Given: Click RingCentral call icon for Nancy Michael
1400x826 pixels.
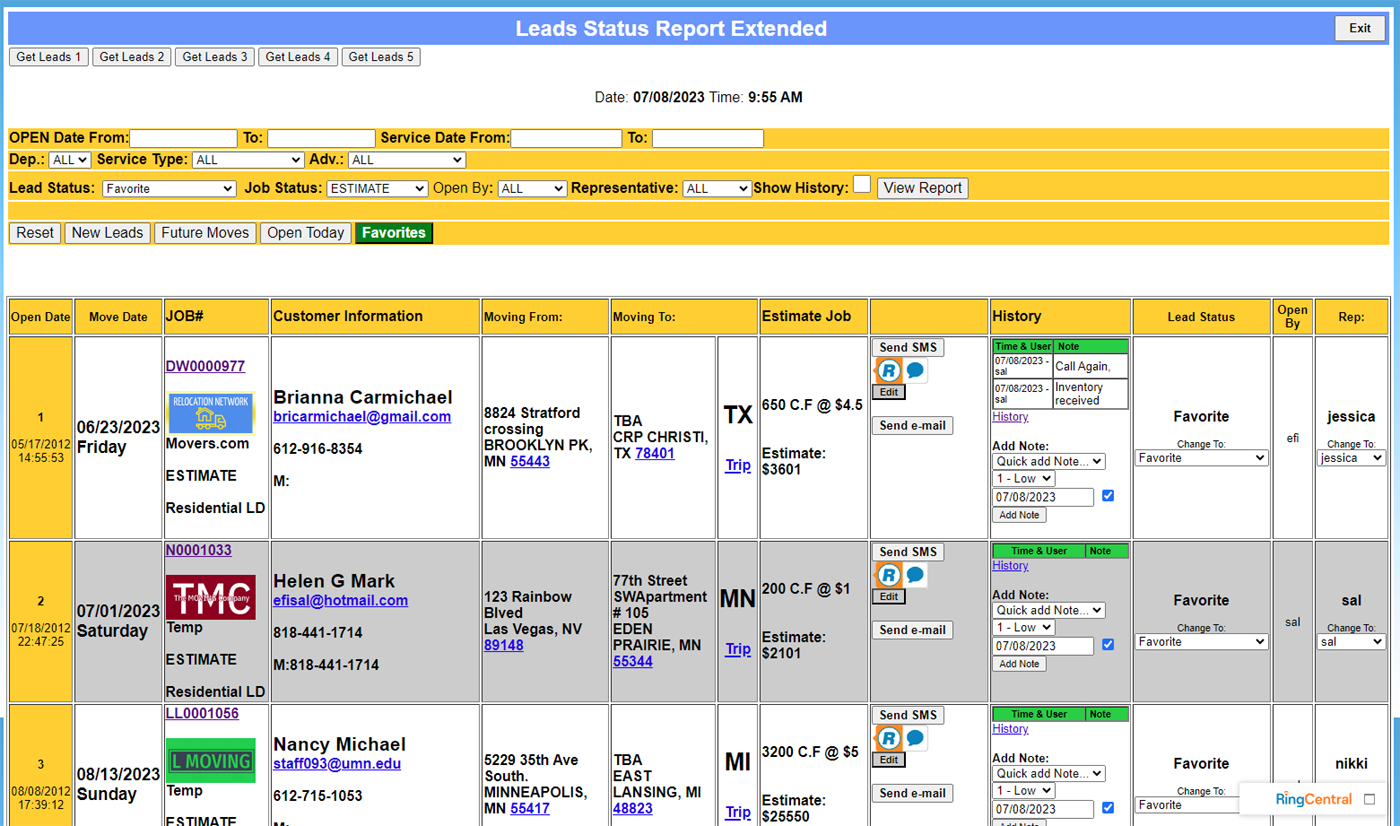Looking at the screenshot, I should pyautogui.click(x=887, y=738).
